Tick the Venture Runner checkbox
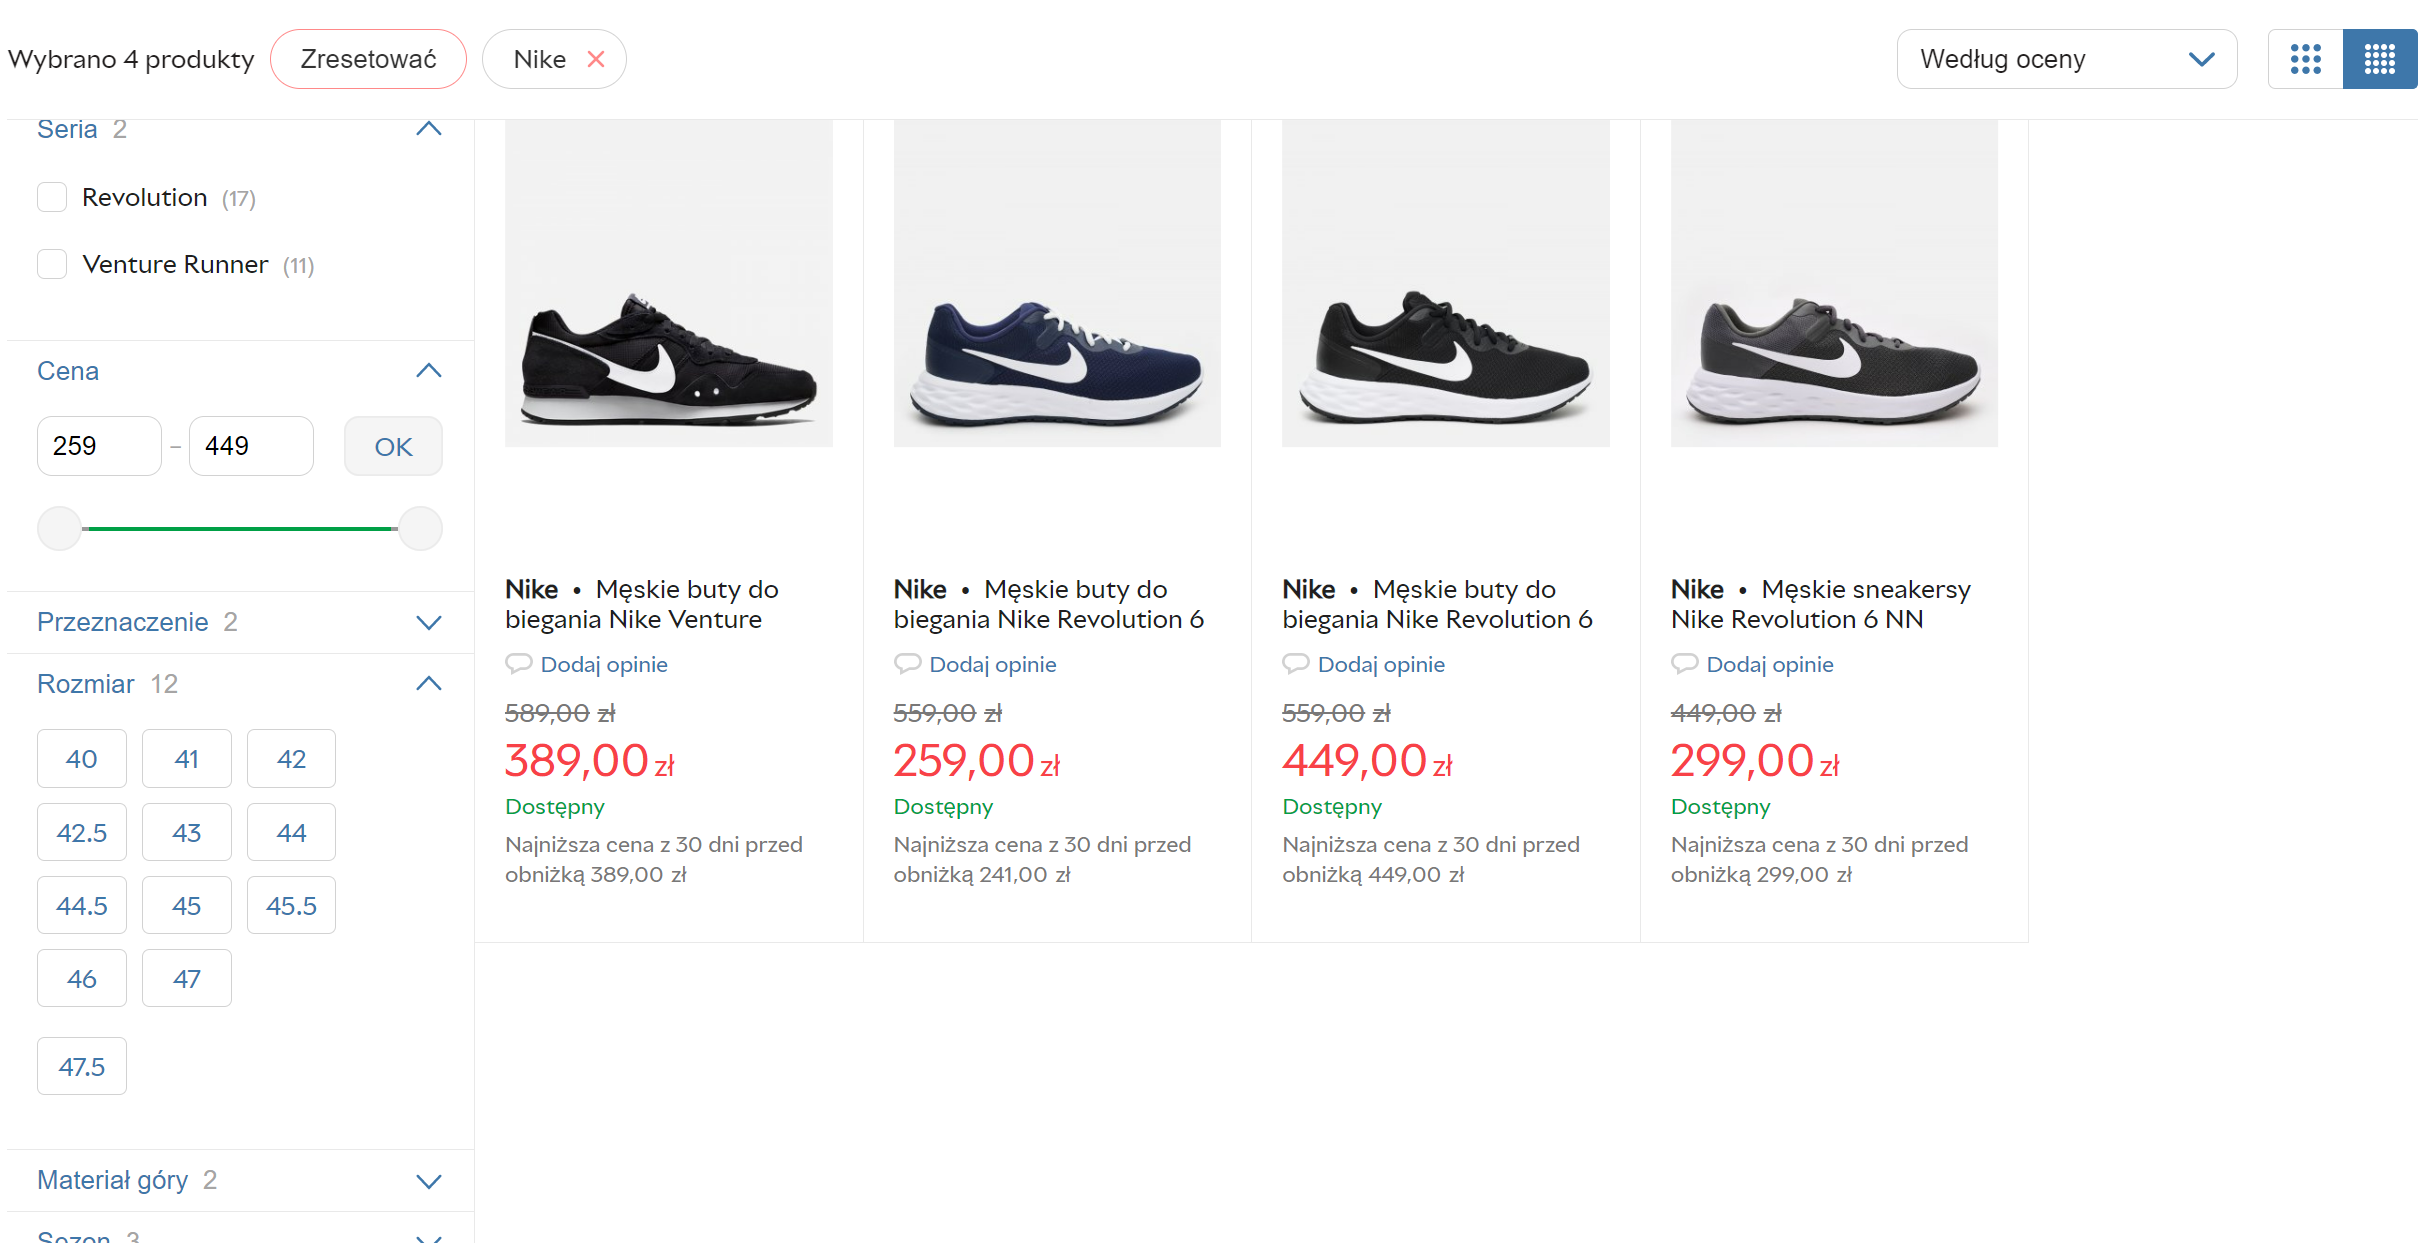 click(52, 264)
